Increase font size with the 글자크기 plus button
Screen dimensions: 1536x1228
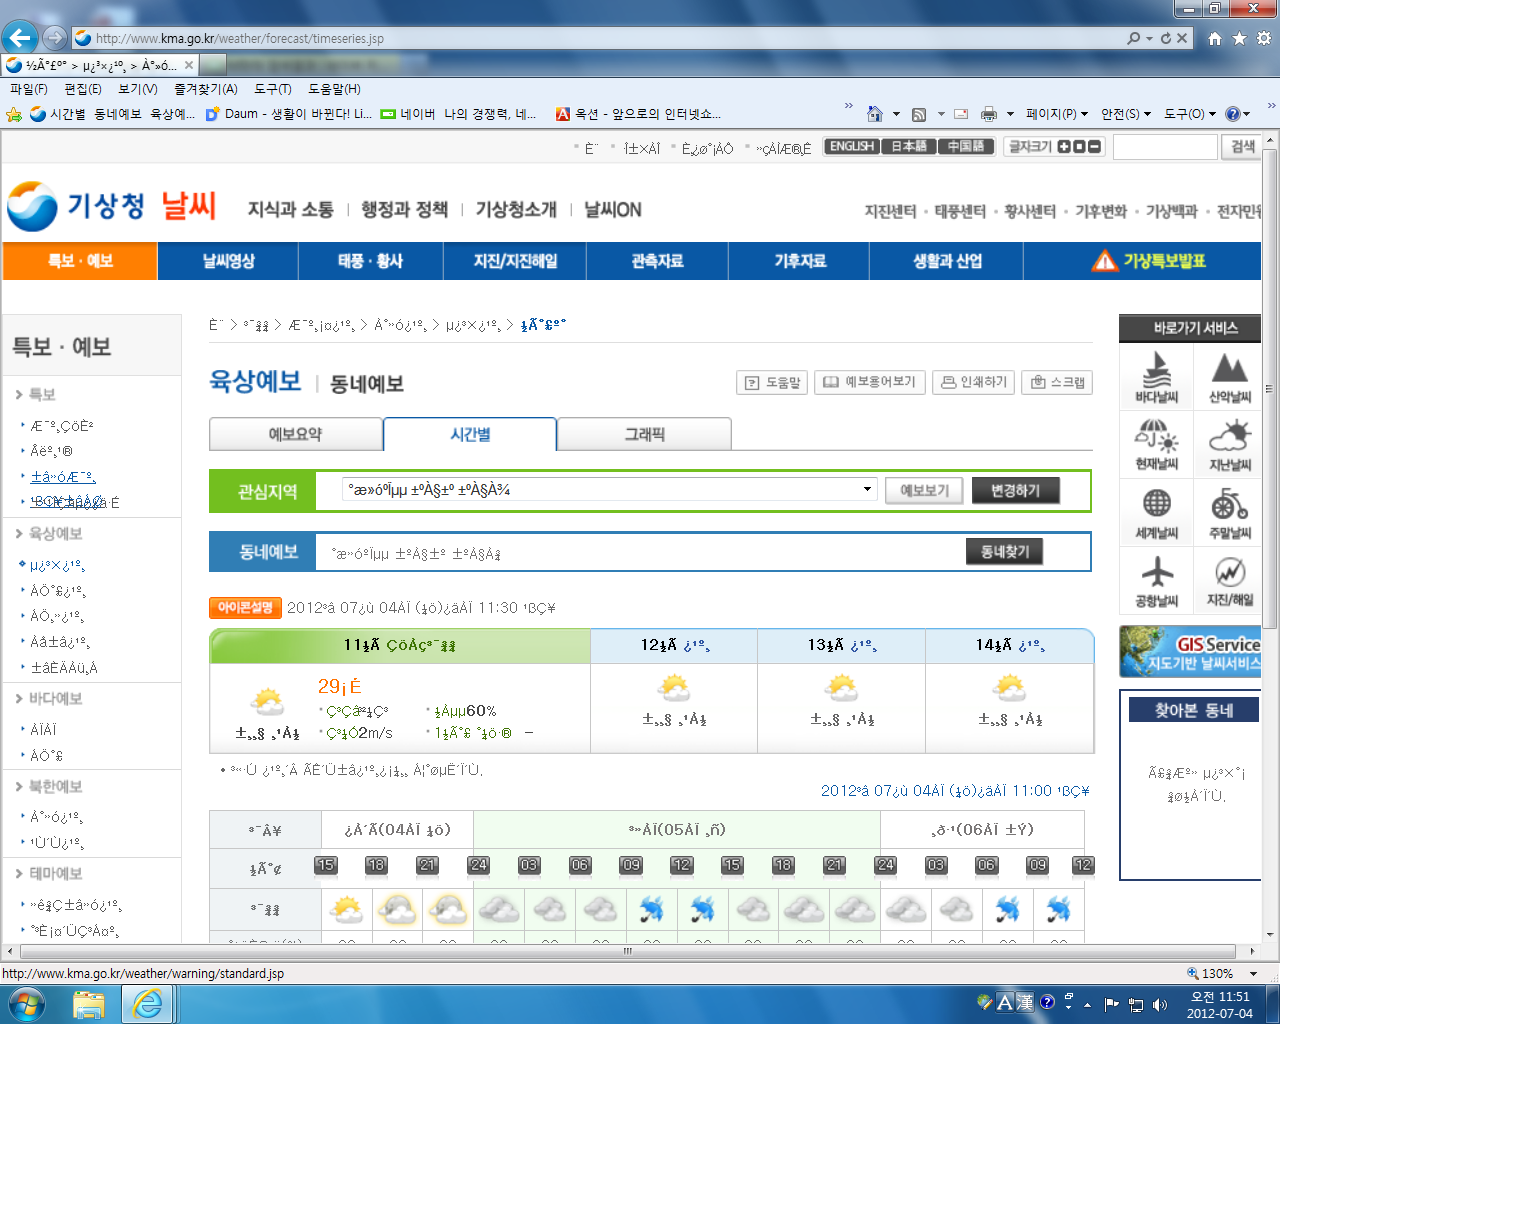click(x=1064, y=147)
